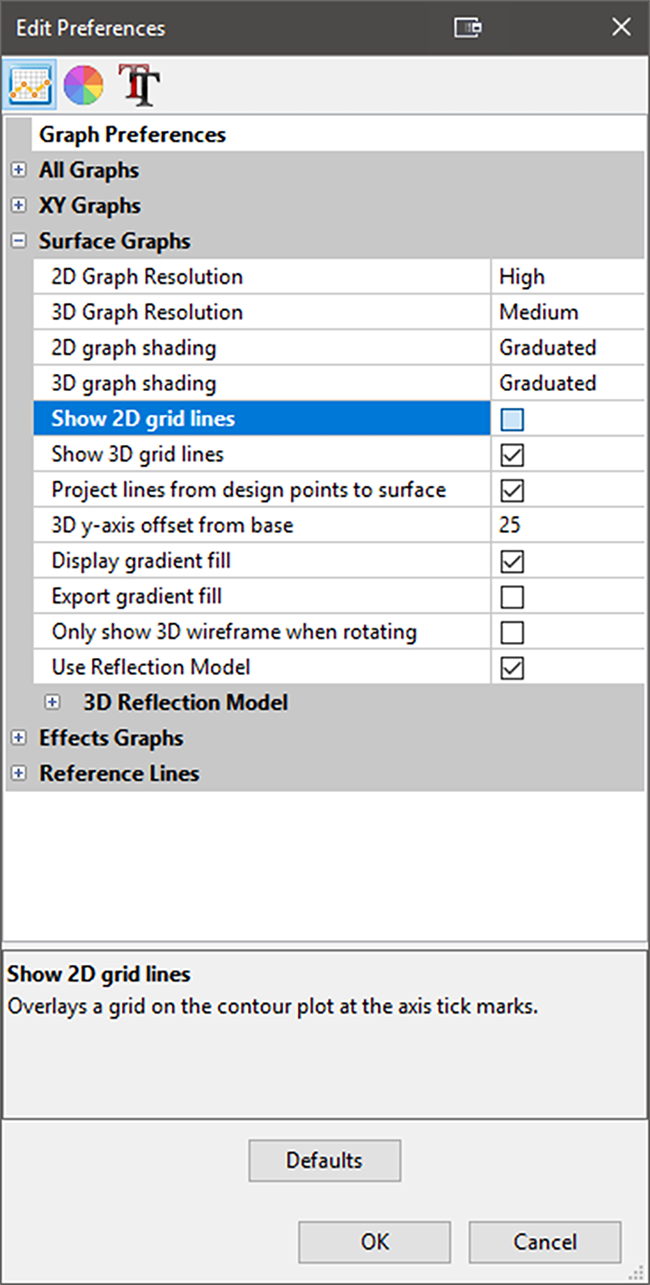This screenshot has height=1285, width=650.
Task: Expand the 3D Reflection Model group
Action: tap(66, 703)
